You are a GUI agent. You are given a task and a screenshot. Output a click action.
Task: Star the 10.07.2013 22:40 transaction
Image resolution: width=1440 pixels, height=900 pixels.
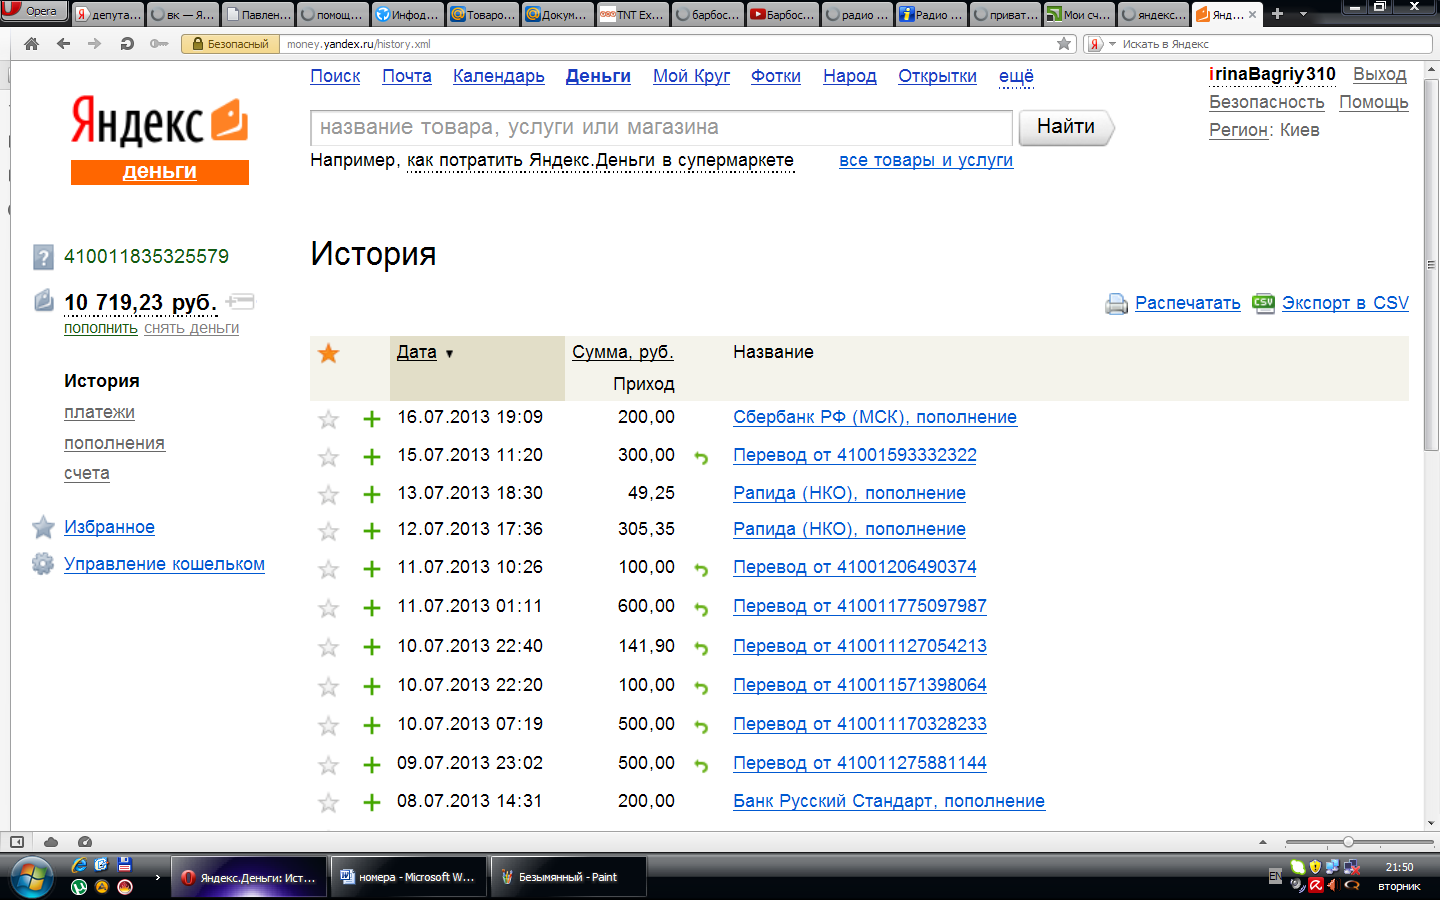pos(328,647)
